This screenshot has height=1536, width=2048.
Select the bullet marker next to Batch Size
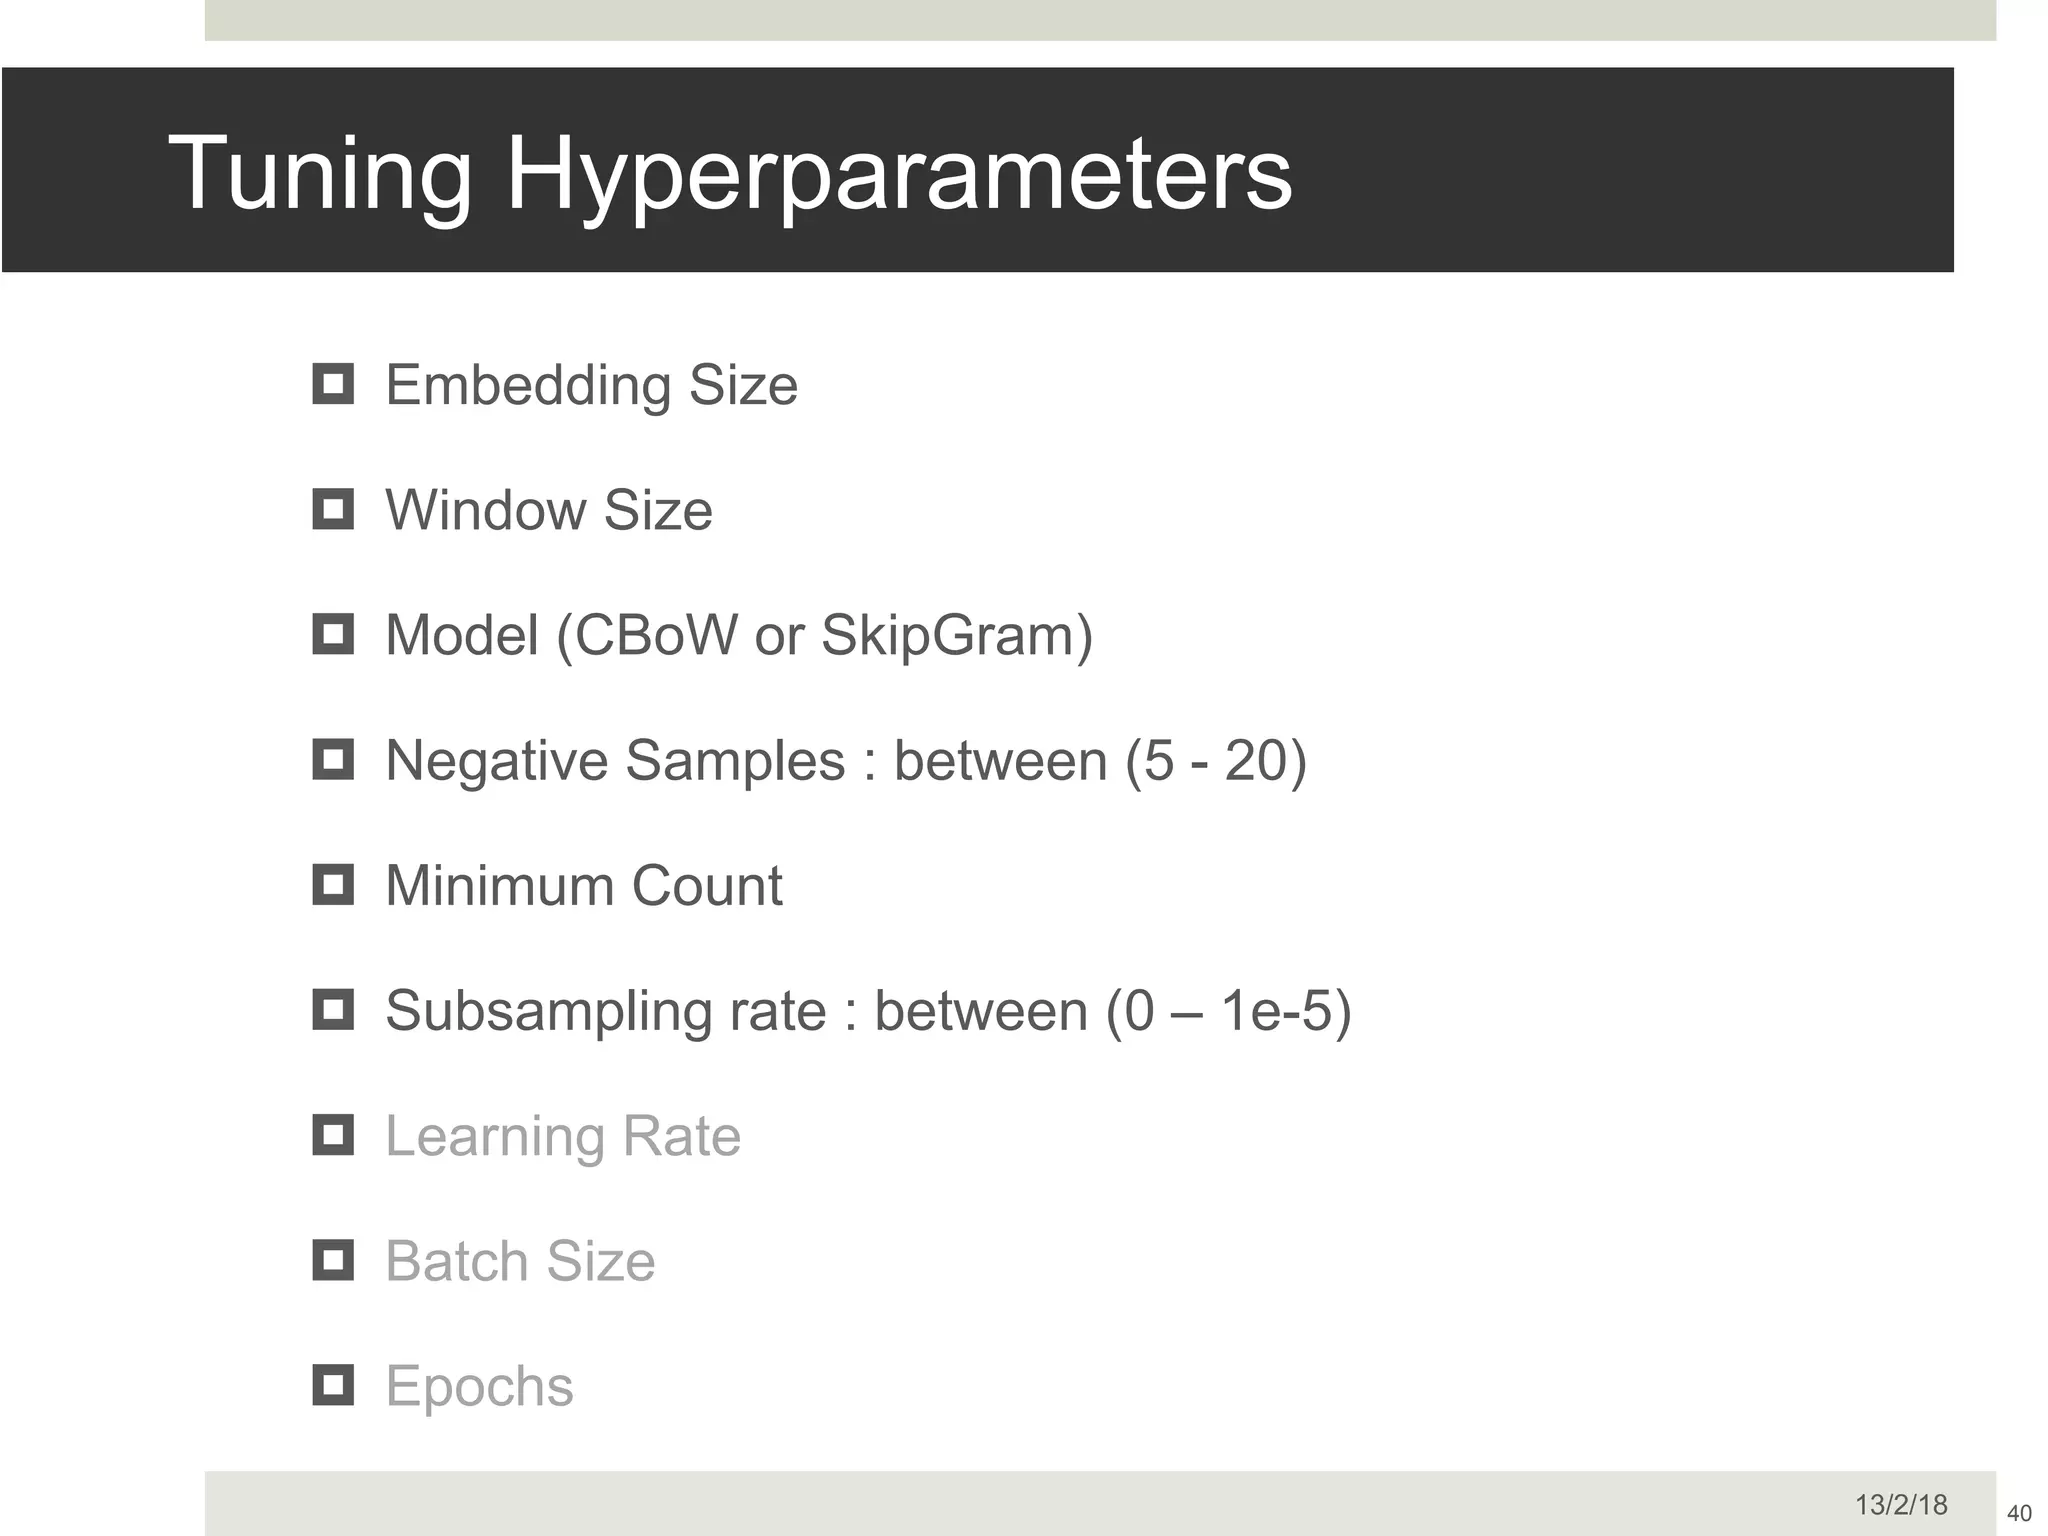(x=333, y=1260)
